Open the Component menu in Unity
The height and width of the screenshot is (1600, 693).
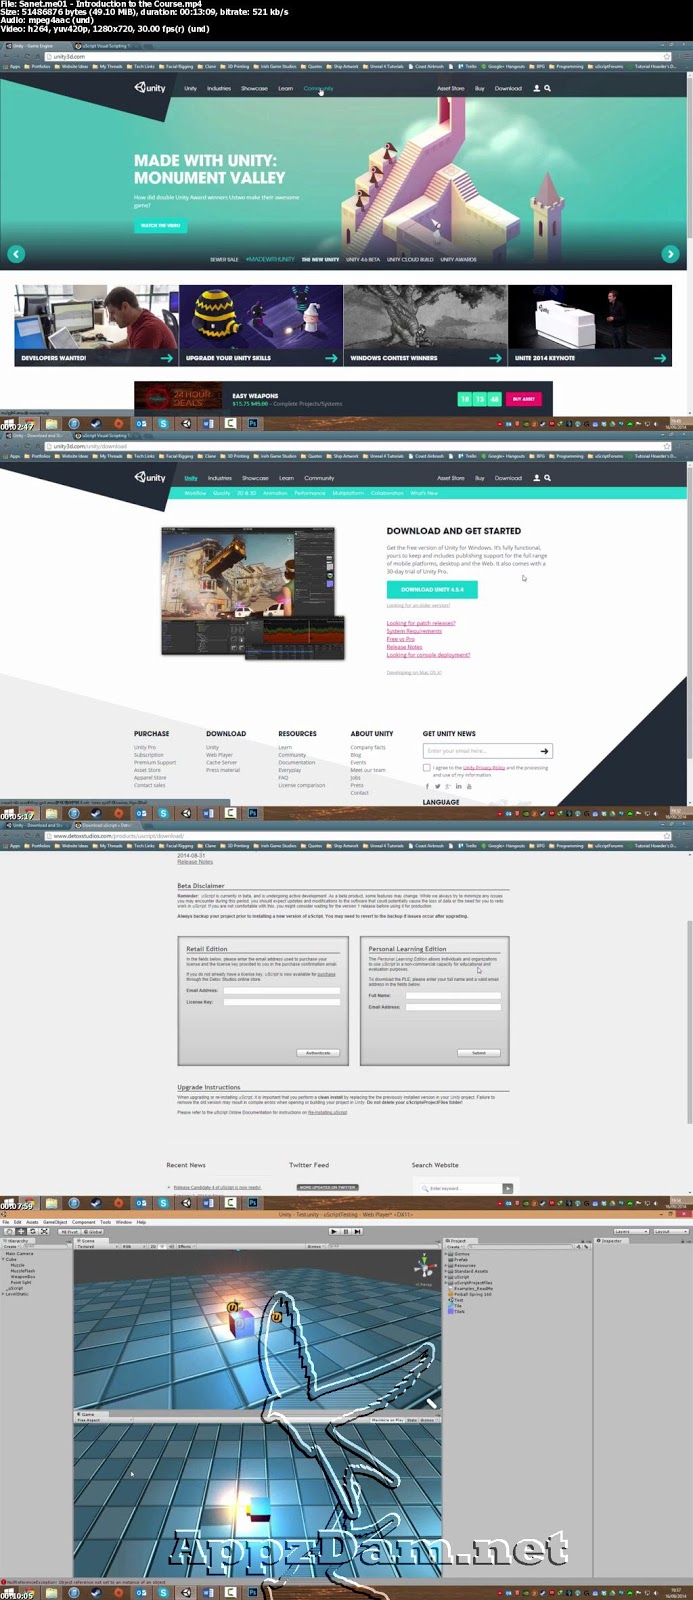[83, 1221]
